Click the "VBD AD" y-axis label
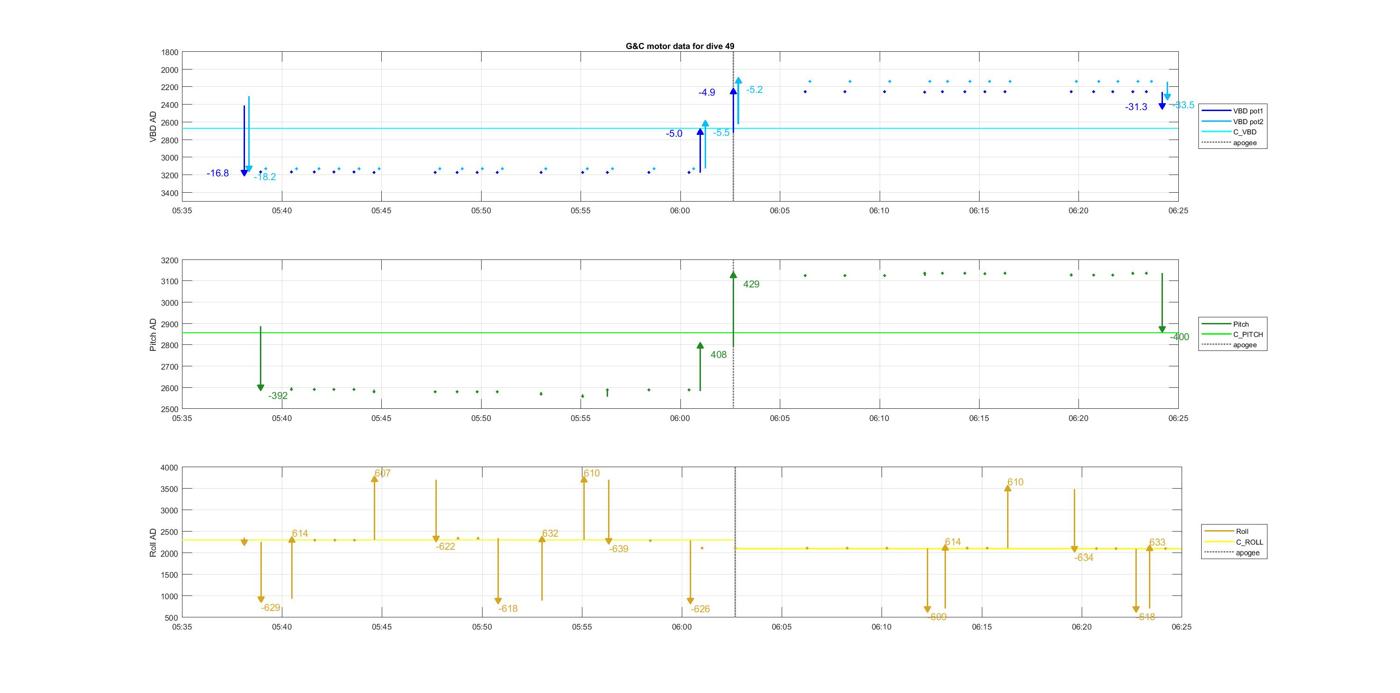The height and width of the screenshot is (693, 1400). click(x=153, y=126)
